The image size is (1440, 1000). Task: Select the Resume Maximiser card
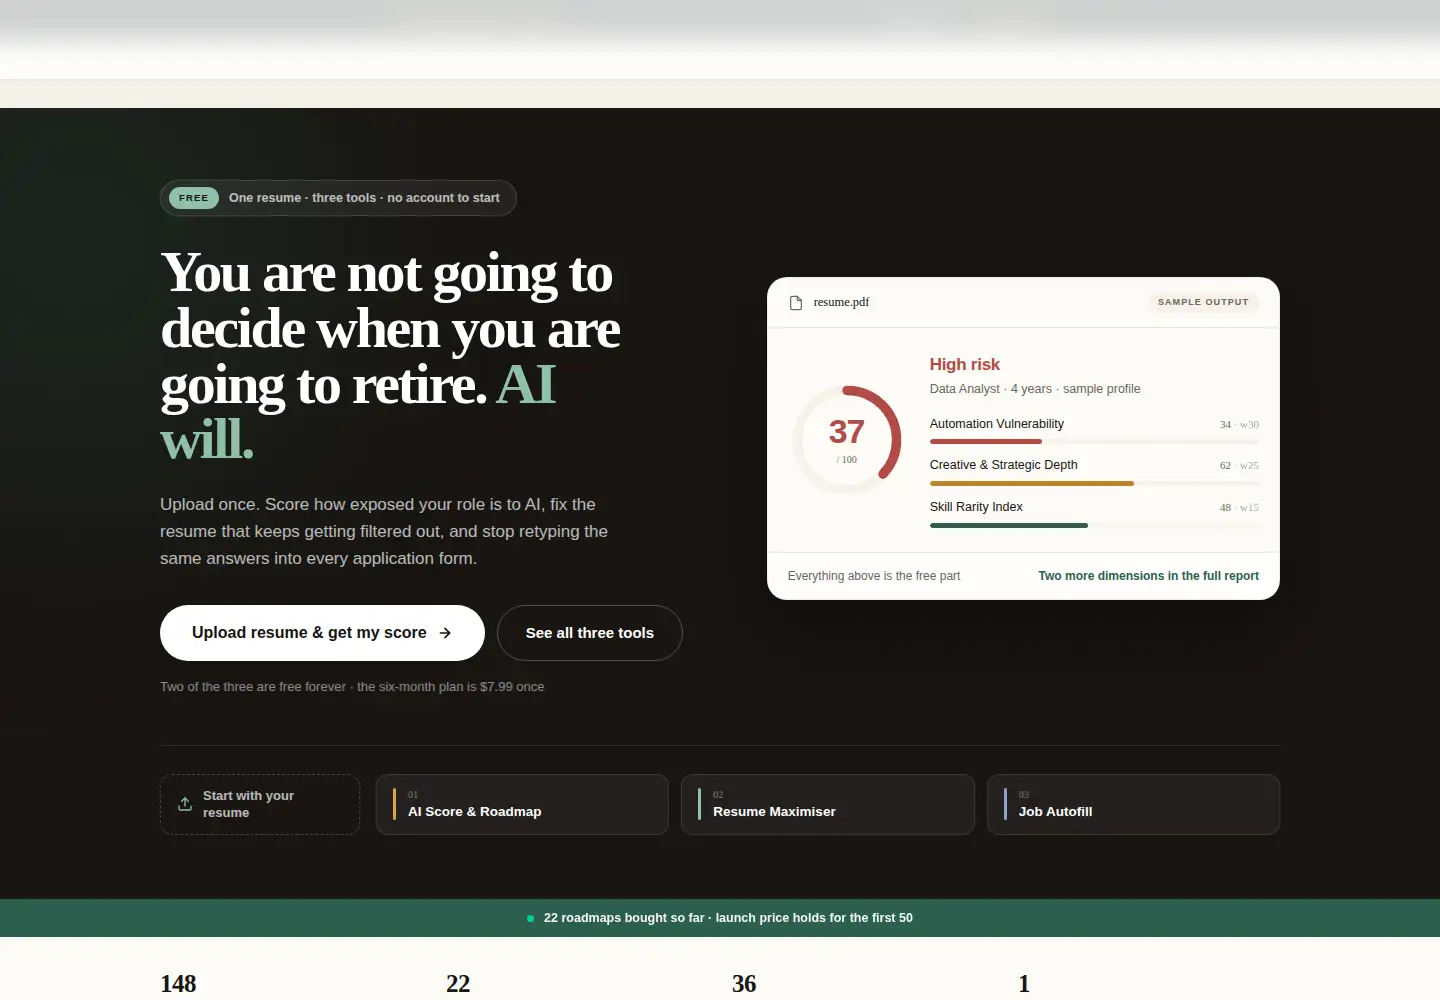click(x=828, y=804)
